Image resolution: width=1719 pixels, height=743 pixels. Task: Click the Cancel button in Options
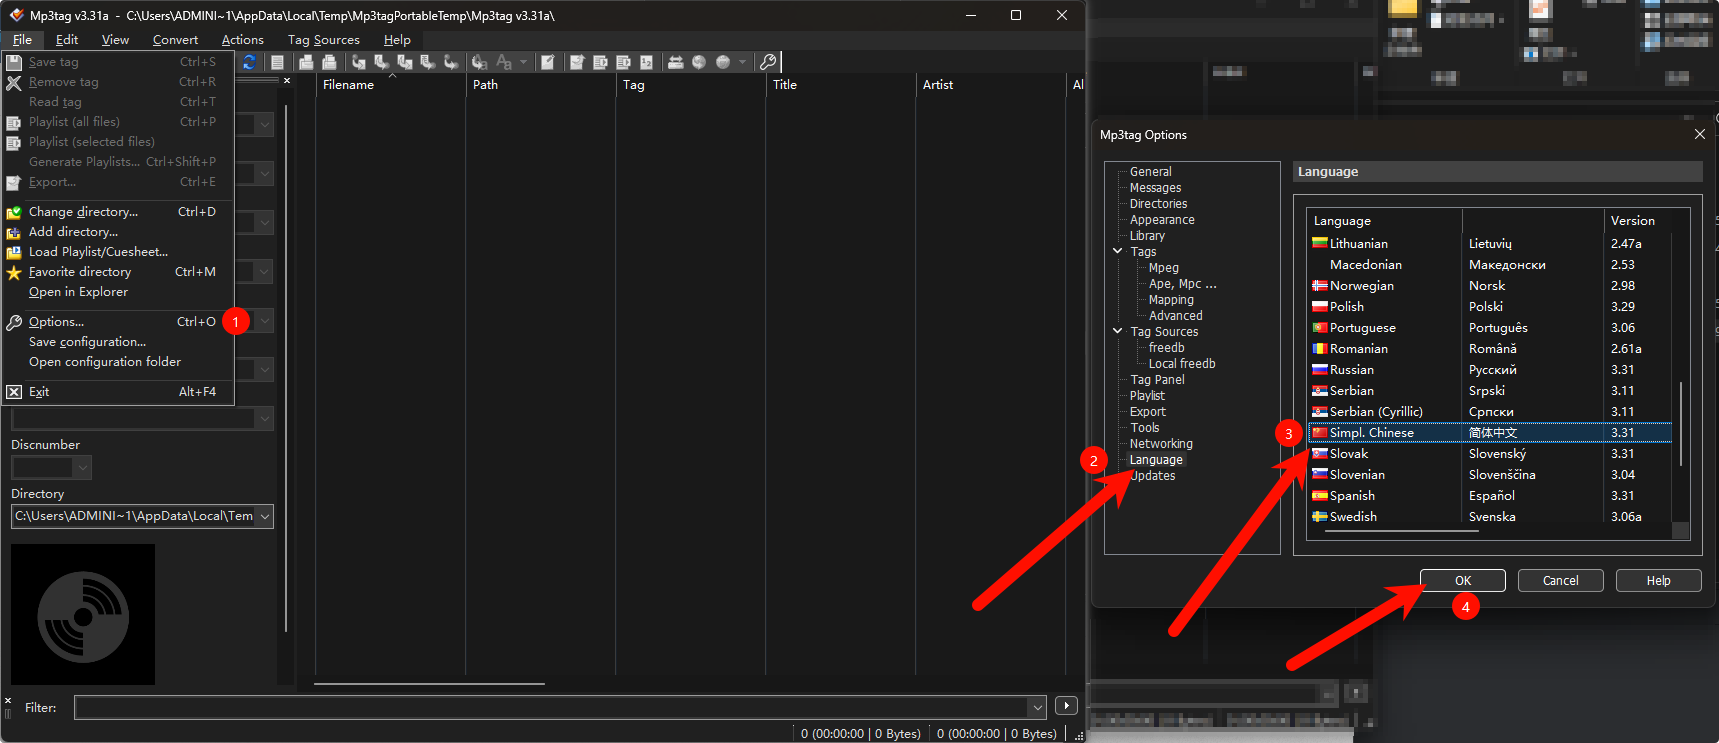tap(1560, 581)
